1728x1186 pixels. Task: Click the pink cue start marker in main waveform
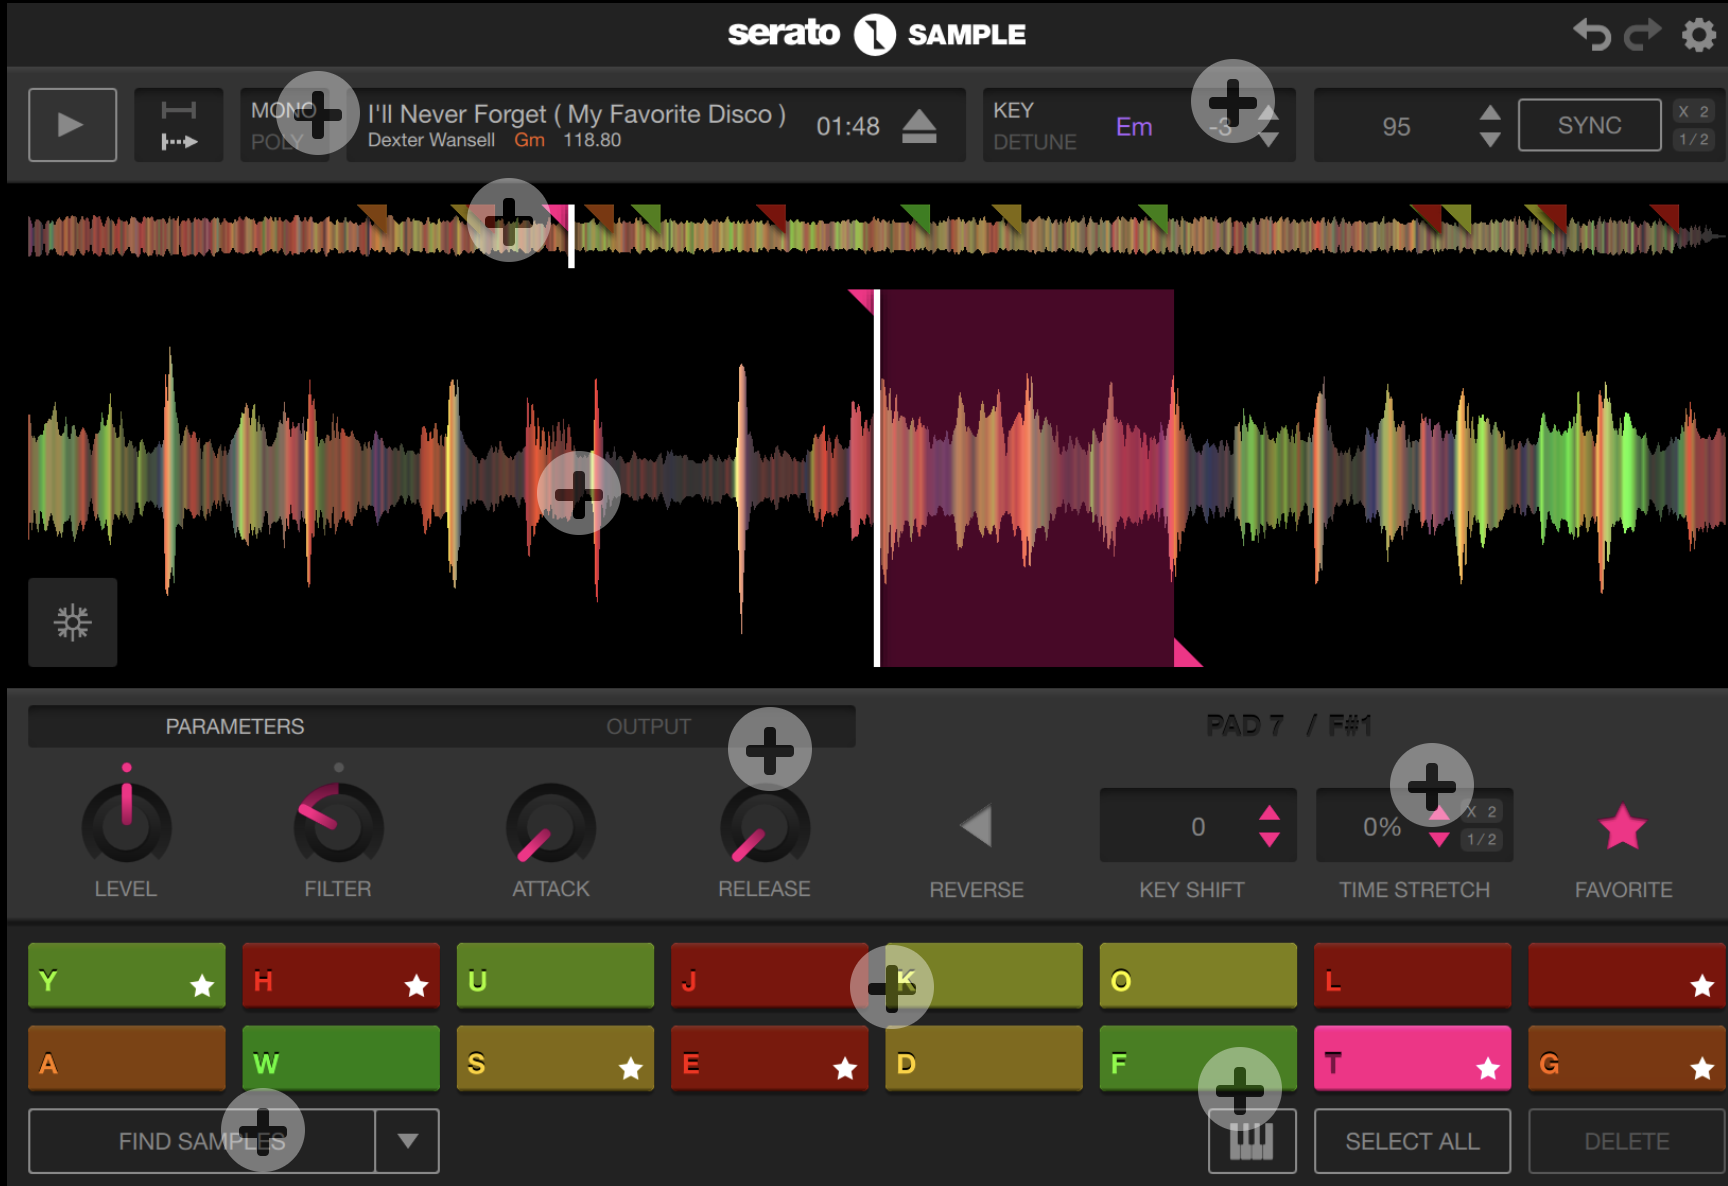coord(864,301)
